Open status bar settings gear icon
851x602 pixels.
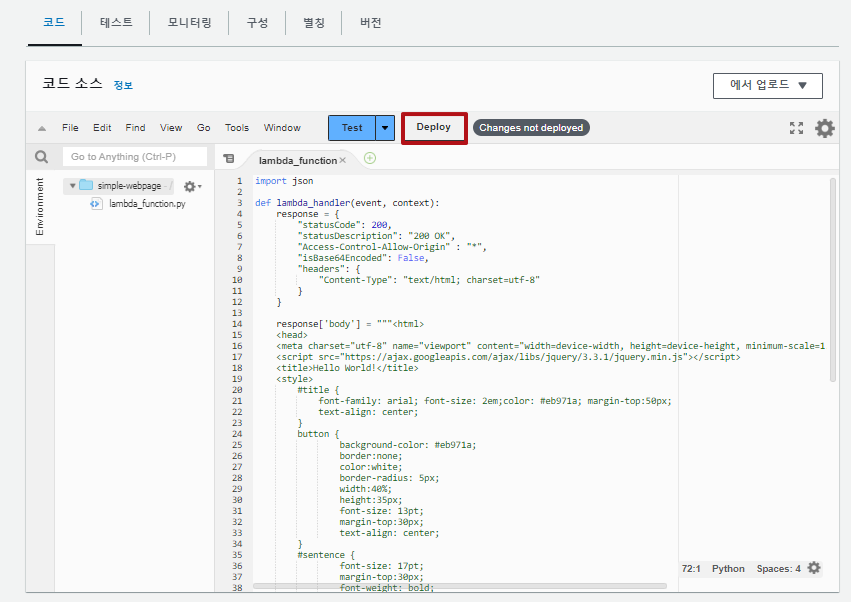pos(814,568)
